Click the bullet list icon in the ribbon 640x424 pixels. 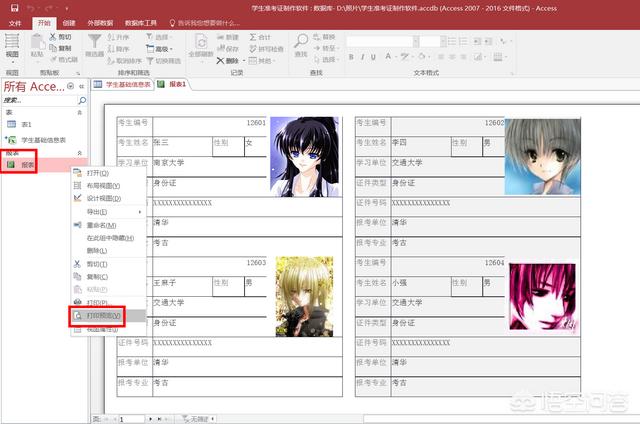[x=452, y=41]
